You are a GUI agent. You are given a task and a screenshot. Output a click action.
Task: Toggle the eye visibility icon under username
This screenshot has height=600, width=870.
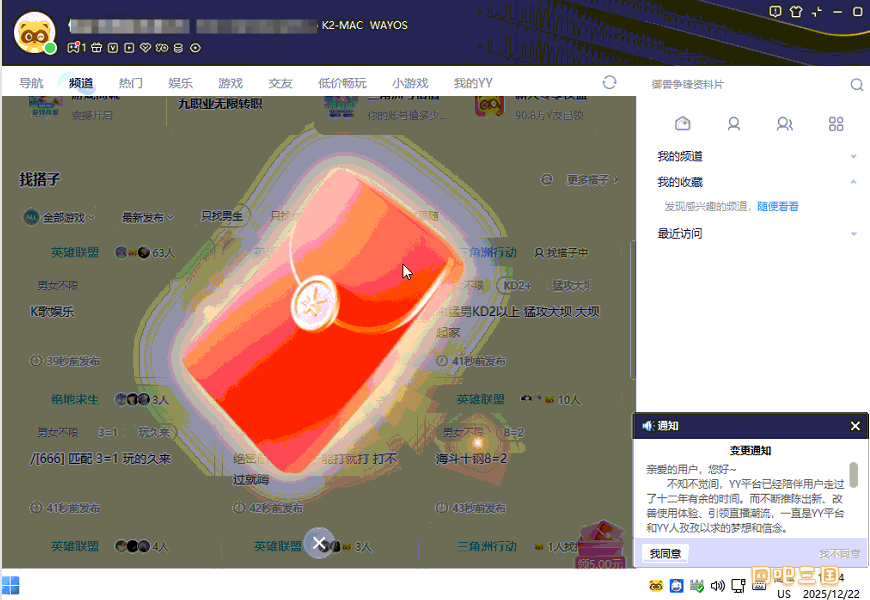click(x=195, y=48)
